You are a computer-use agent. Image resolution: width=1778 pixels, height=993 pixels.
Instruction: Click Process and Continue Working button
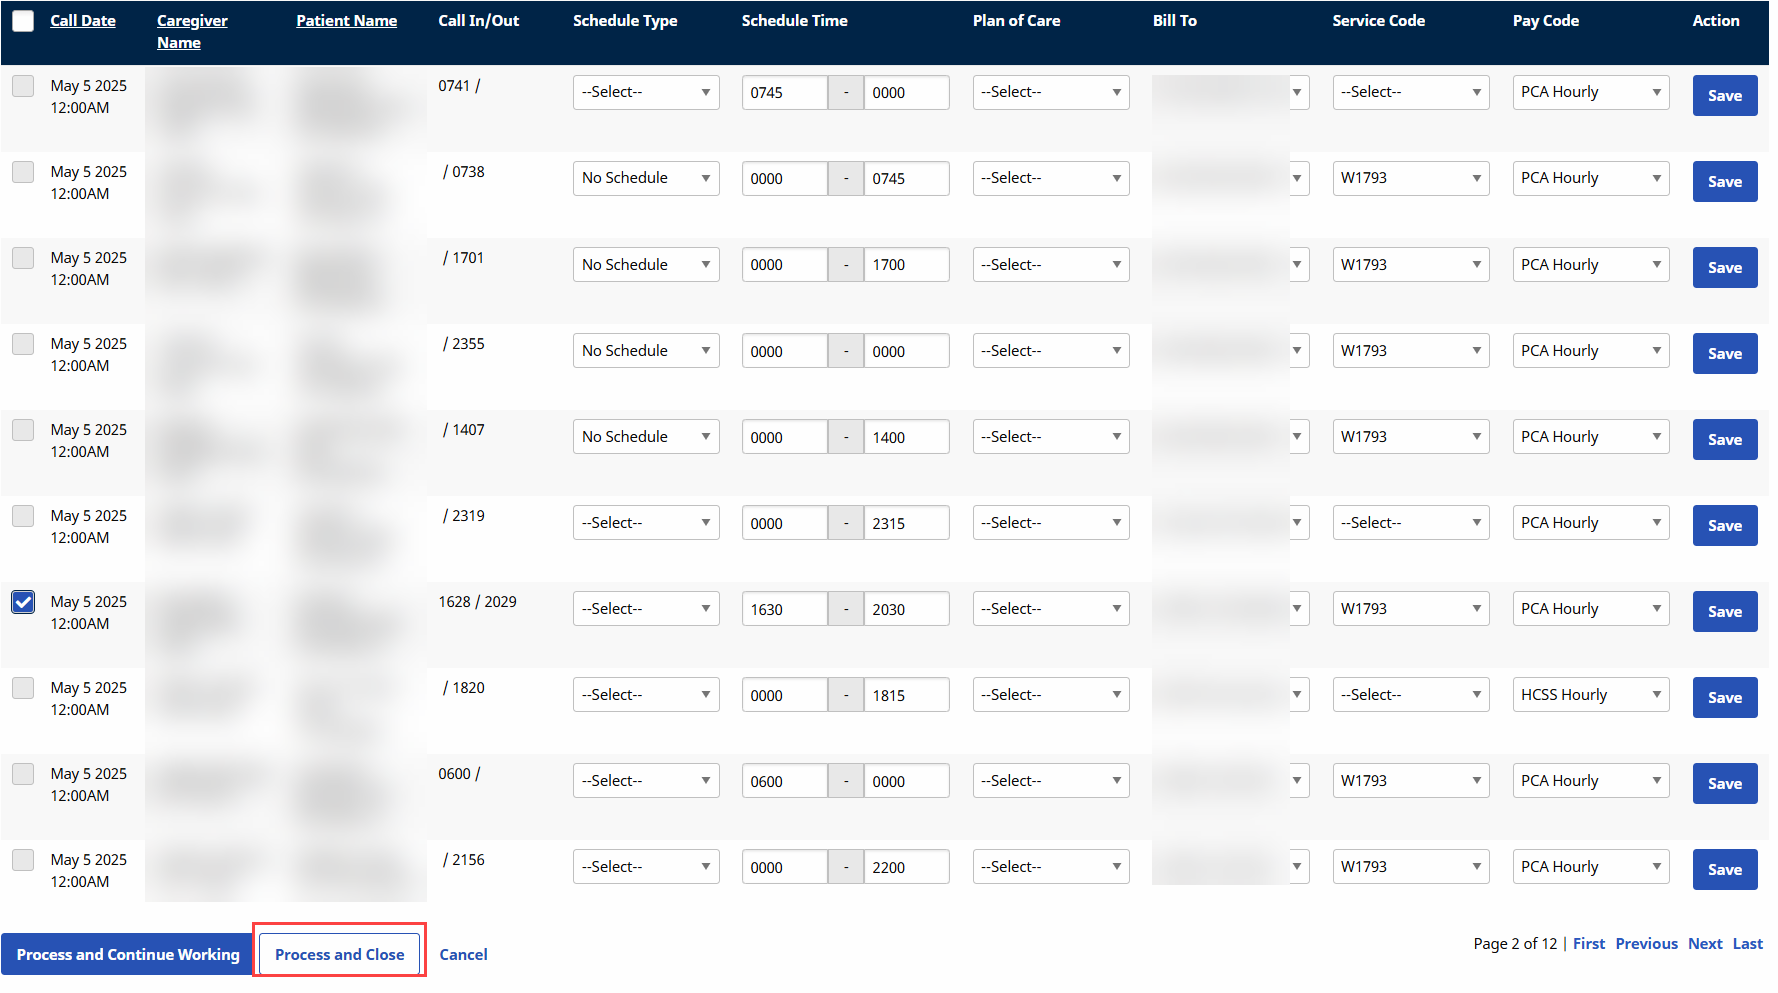click(x=128, y=954)
